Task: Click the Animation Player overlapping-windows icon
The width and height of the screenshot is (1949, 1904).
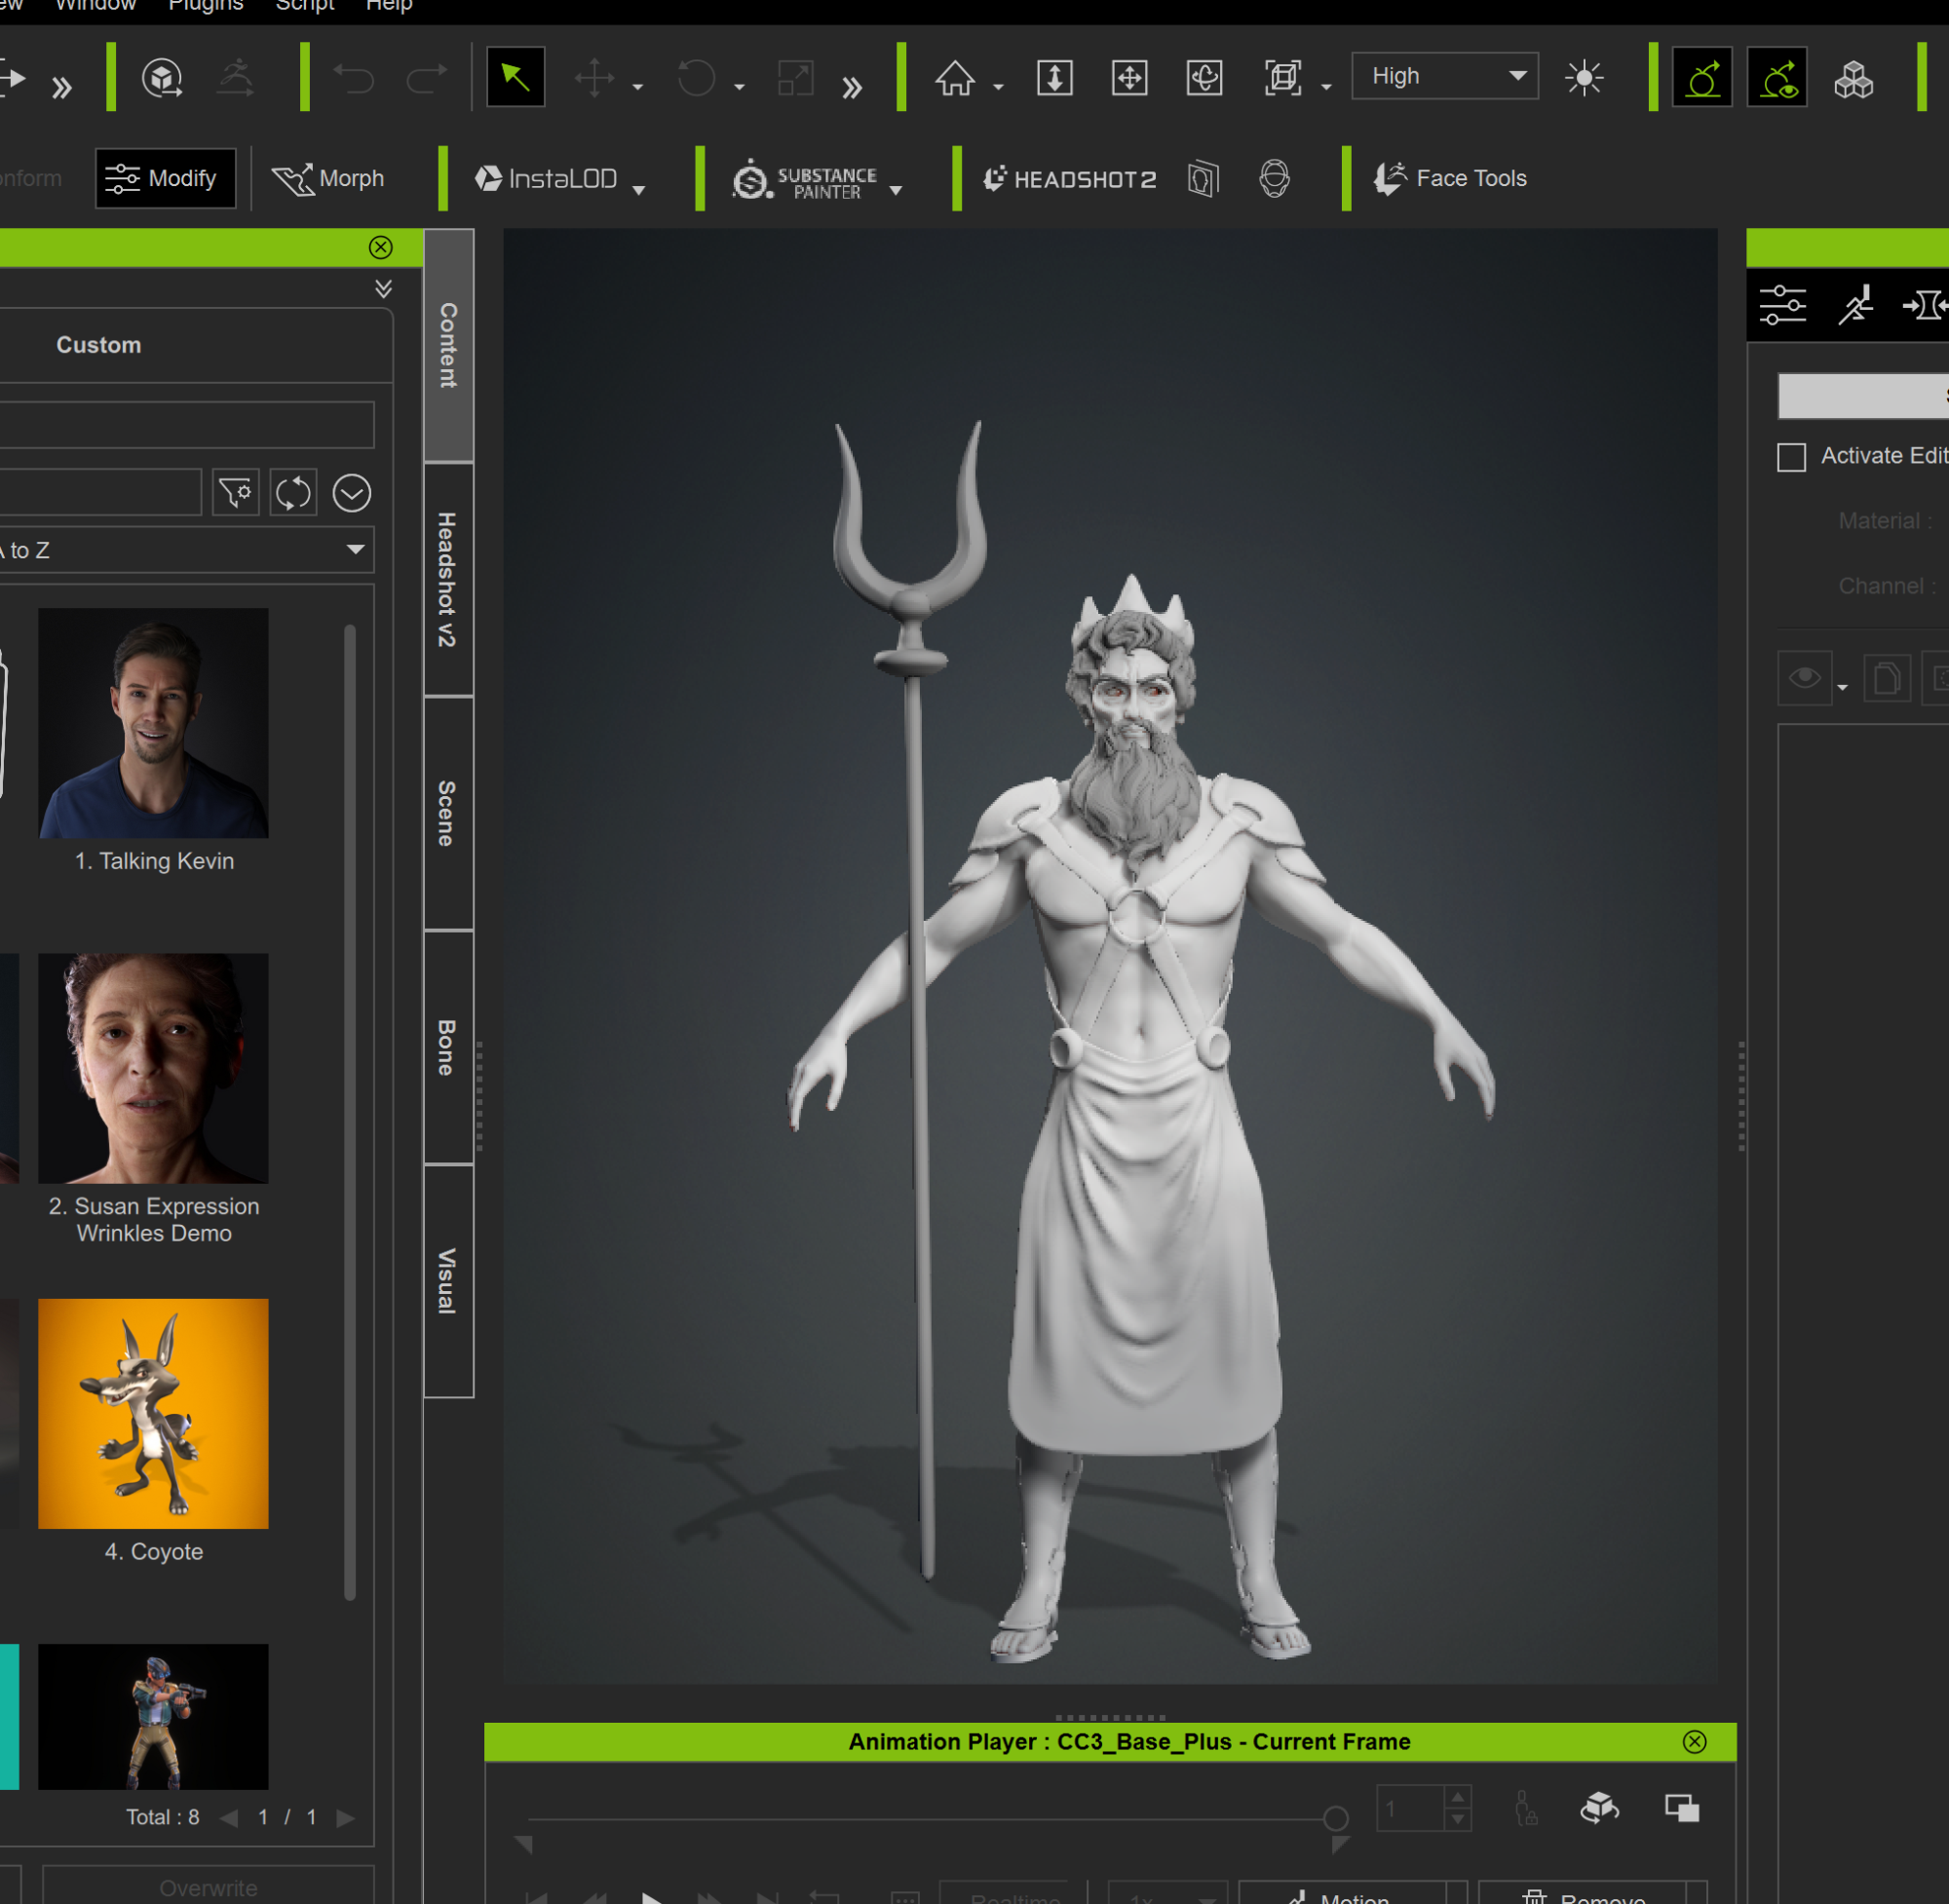Action: pyautogui.click(x=1681, y=1807)
